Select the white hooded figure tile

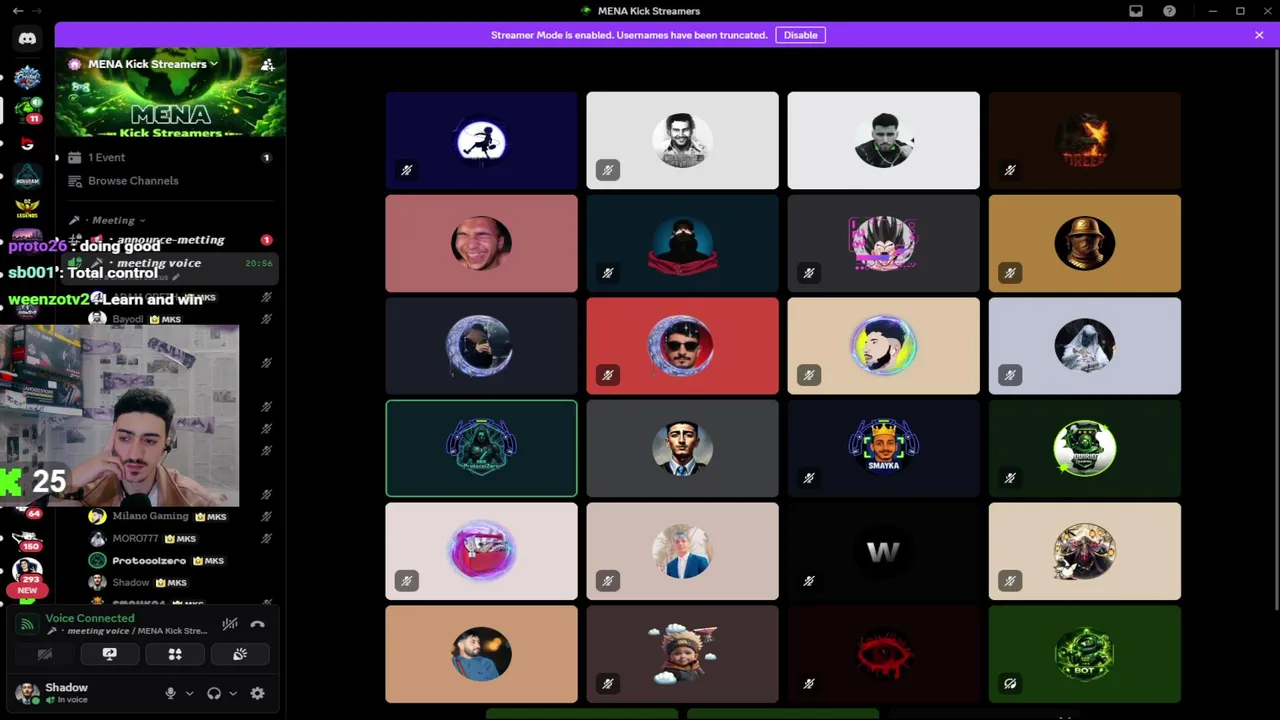1084,346
